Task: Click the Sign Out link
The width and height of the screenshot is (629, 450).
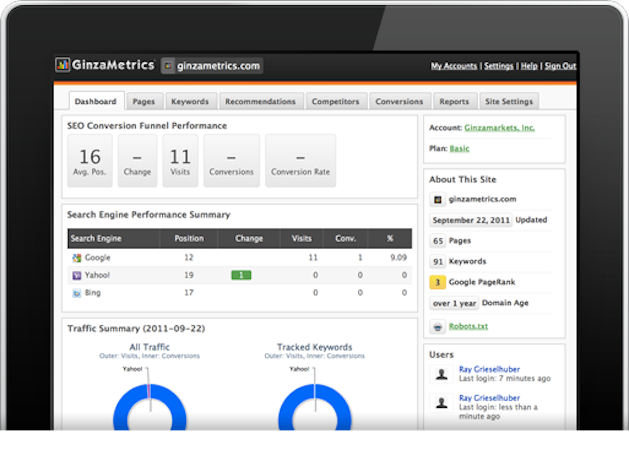Action: click(560, 66)
